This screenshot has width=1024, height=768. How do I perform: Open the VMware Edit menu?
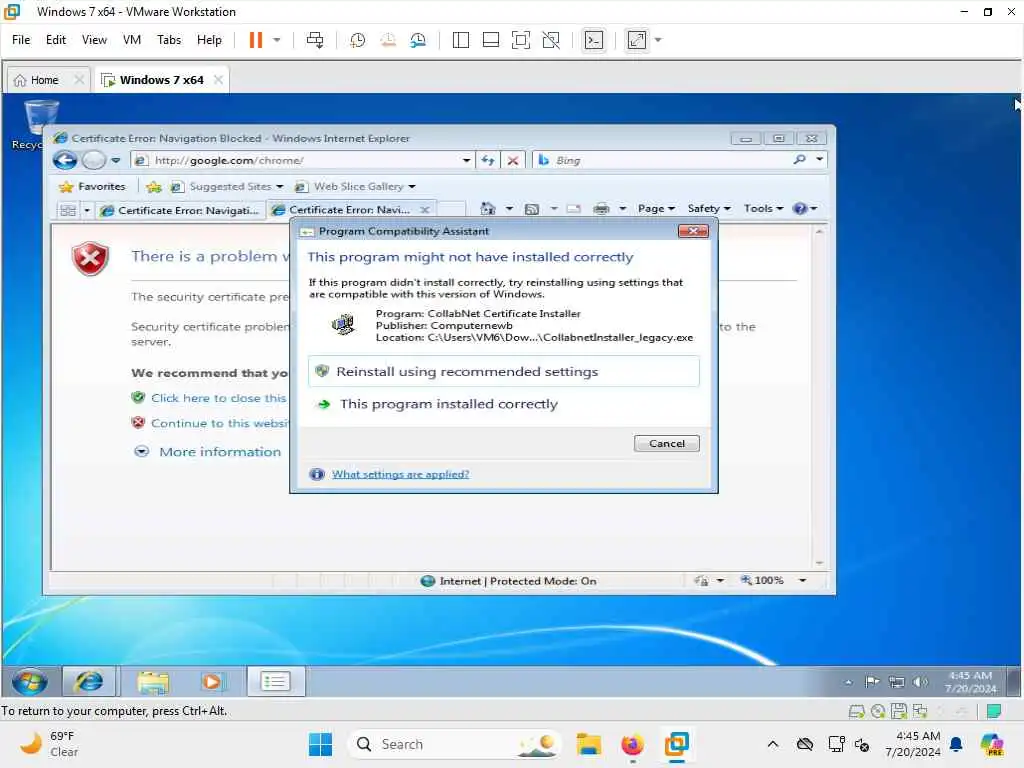coord(56,40)
